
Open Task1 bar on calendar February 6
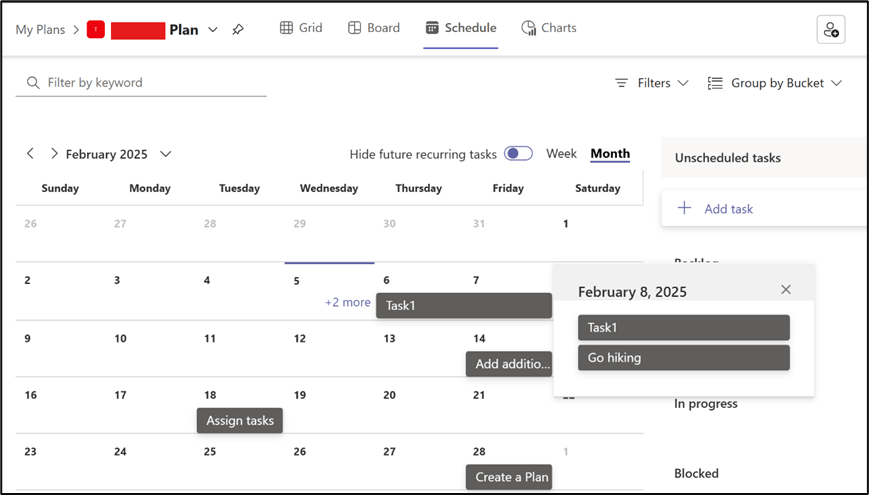[x=464, y=305]
